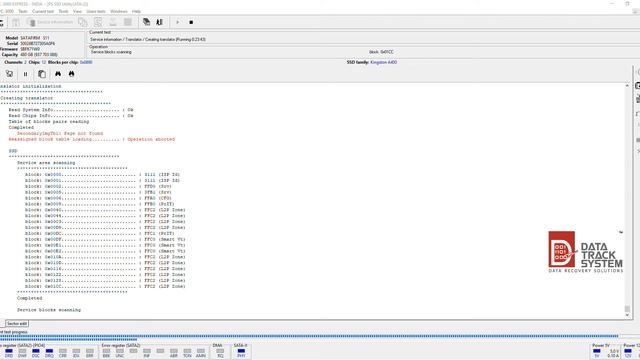
Task: Click the Operation field reading Service blocks scanning
Action: point(111,52)
